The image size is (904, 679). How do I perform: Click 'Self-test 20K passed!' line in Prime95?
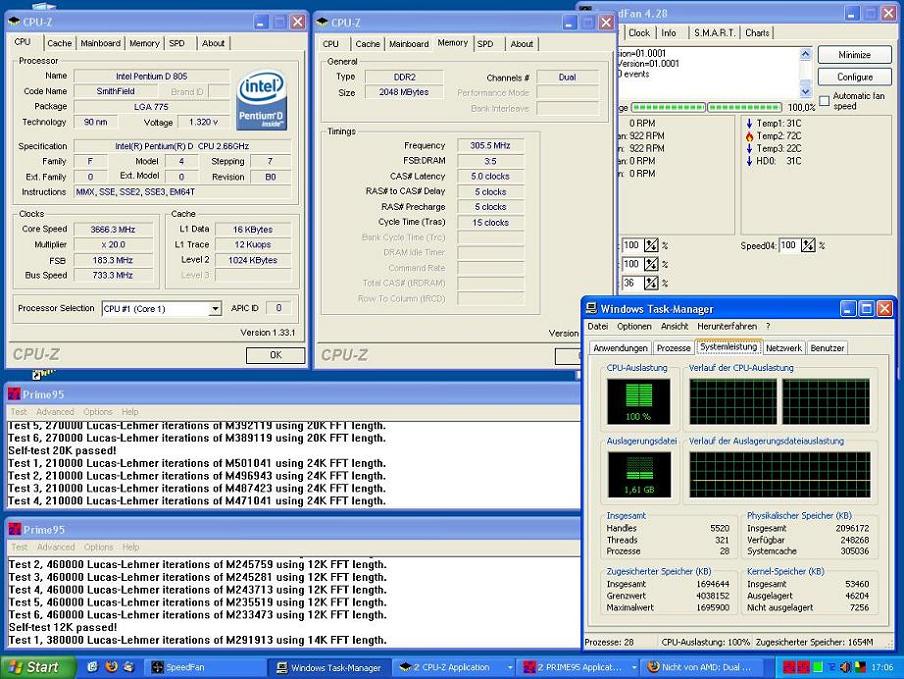click(x=62, y=451)
